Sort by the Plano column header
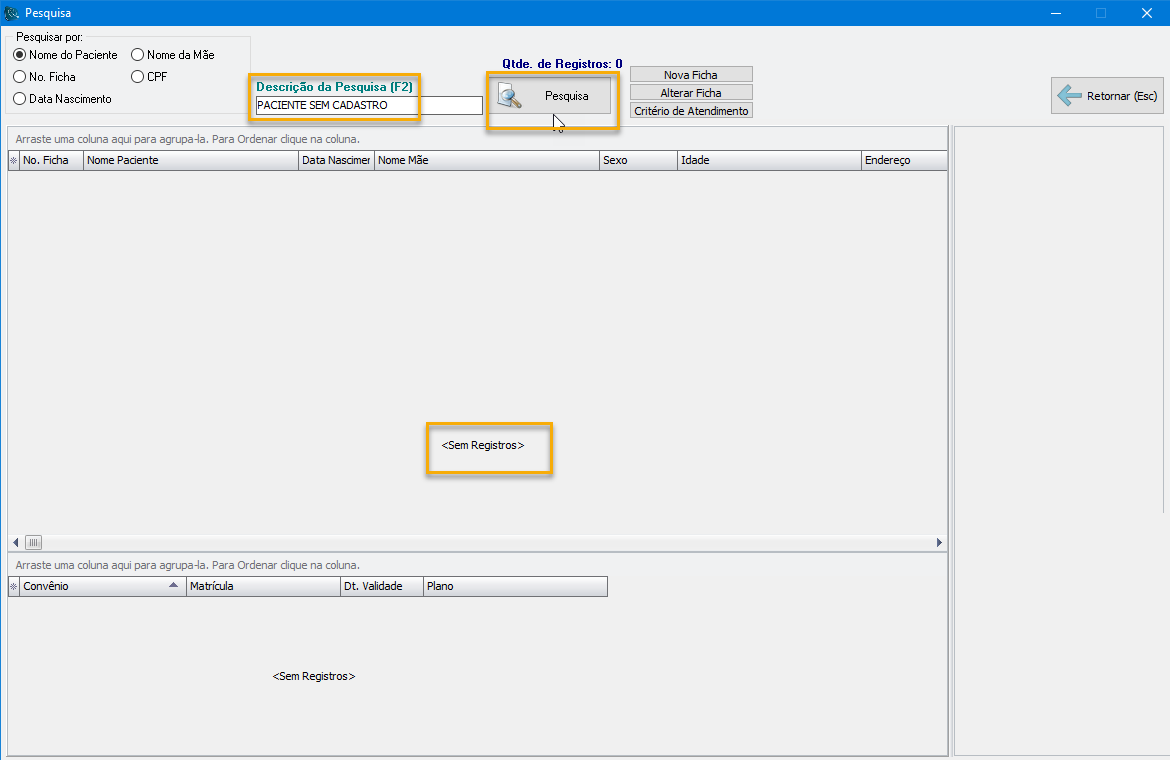 pos(515,586)
